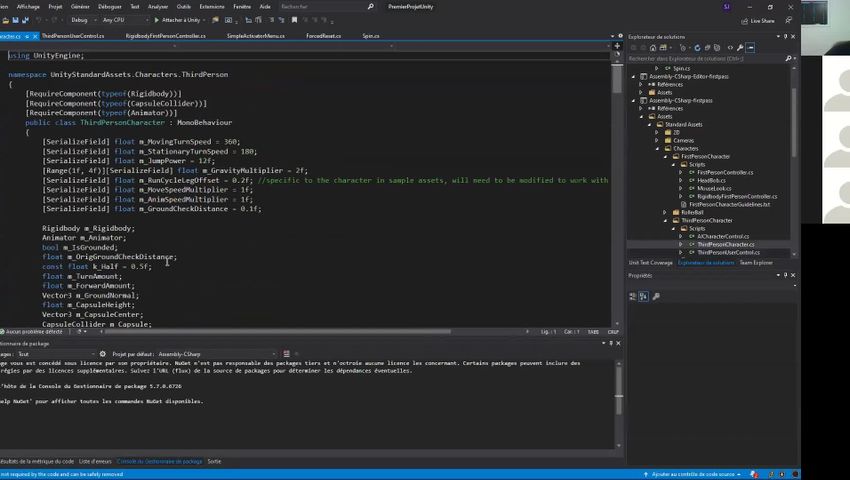Image resolution: width=850 pixels, height=480 pixels.
Task: Click the Rechercher search field in title bar
Action: point(323,7)
